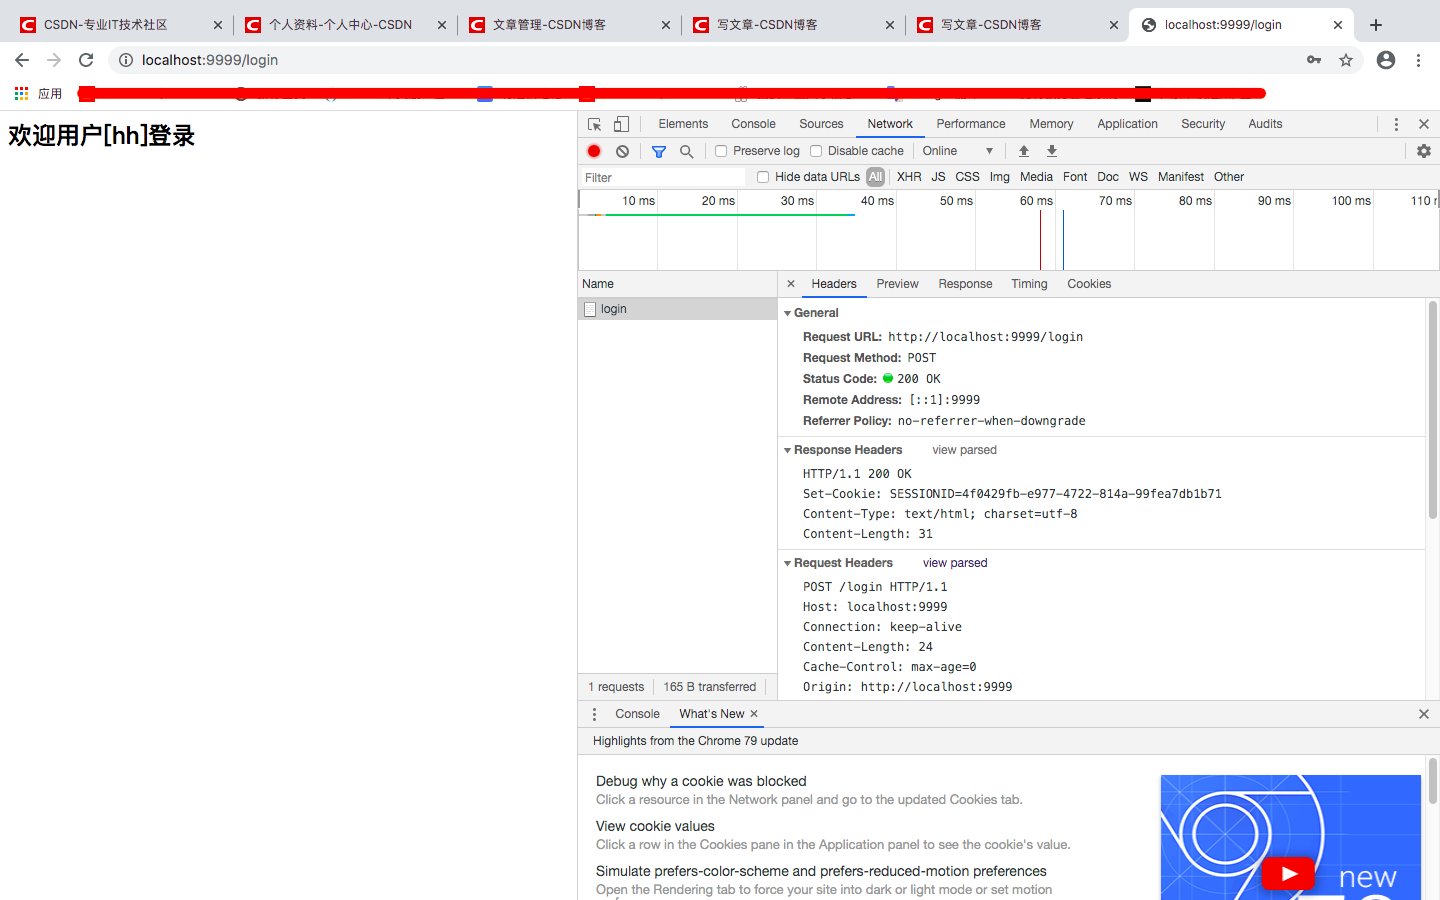Activate the DevTools inspect element tool
This screenshot has height=900, width=1440.
tap(594, 124)
